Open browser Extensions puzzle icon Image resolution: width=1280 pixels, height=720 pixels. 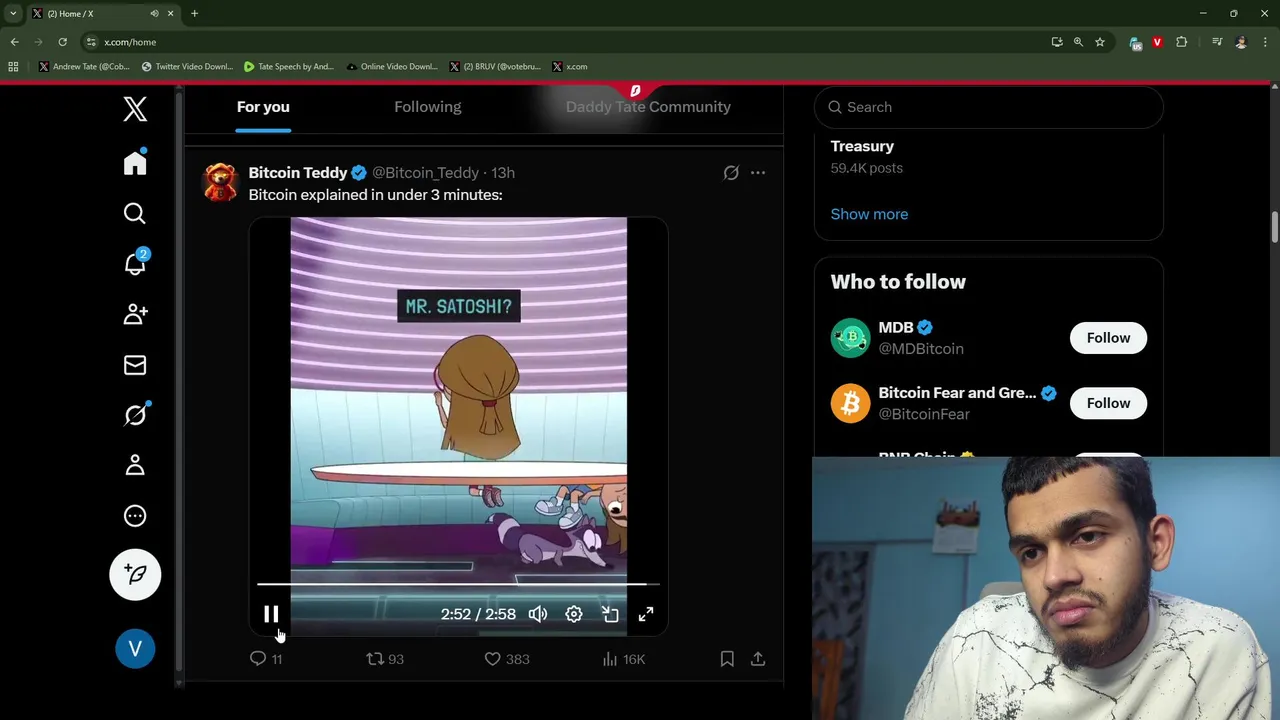[1181, 42]
